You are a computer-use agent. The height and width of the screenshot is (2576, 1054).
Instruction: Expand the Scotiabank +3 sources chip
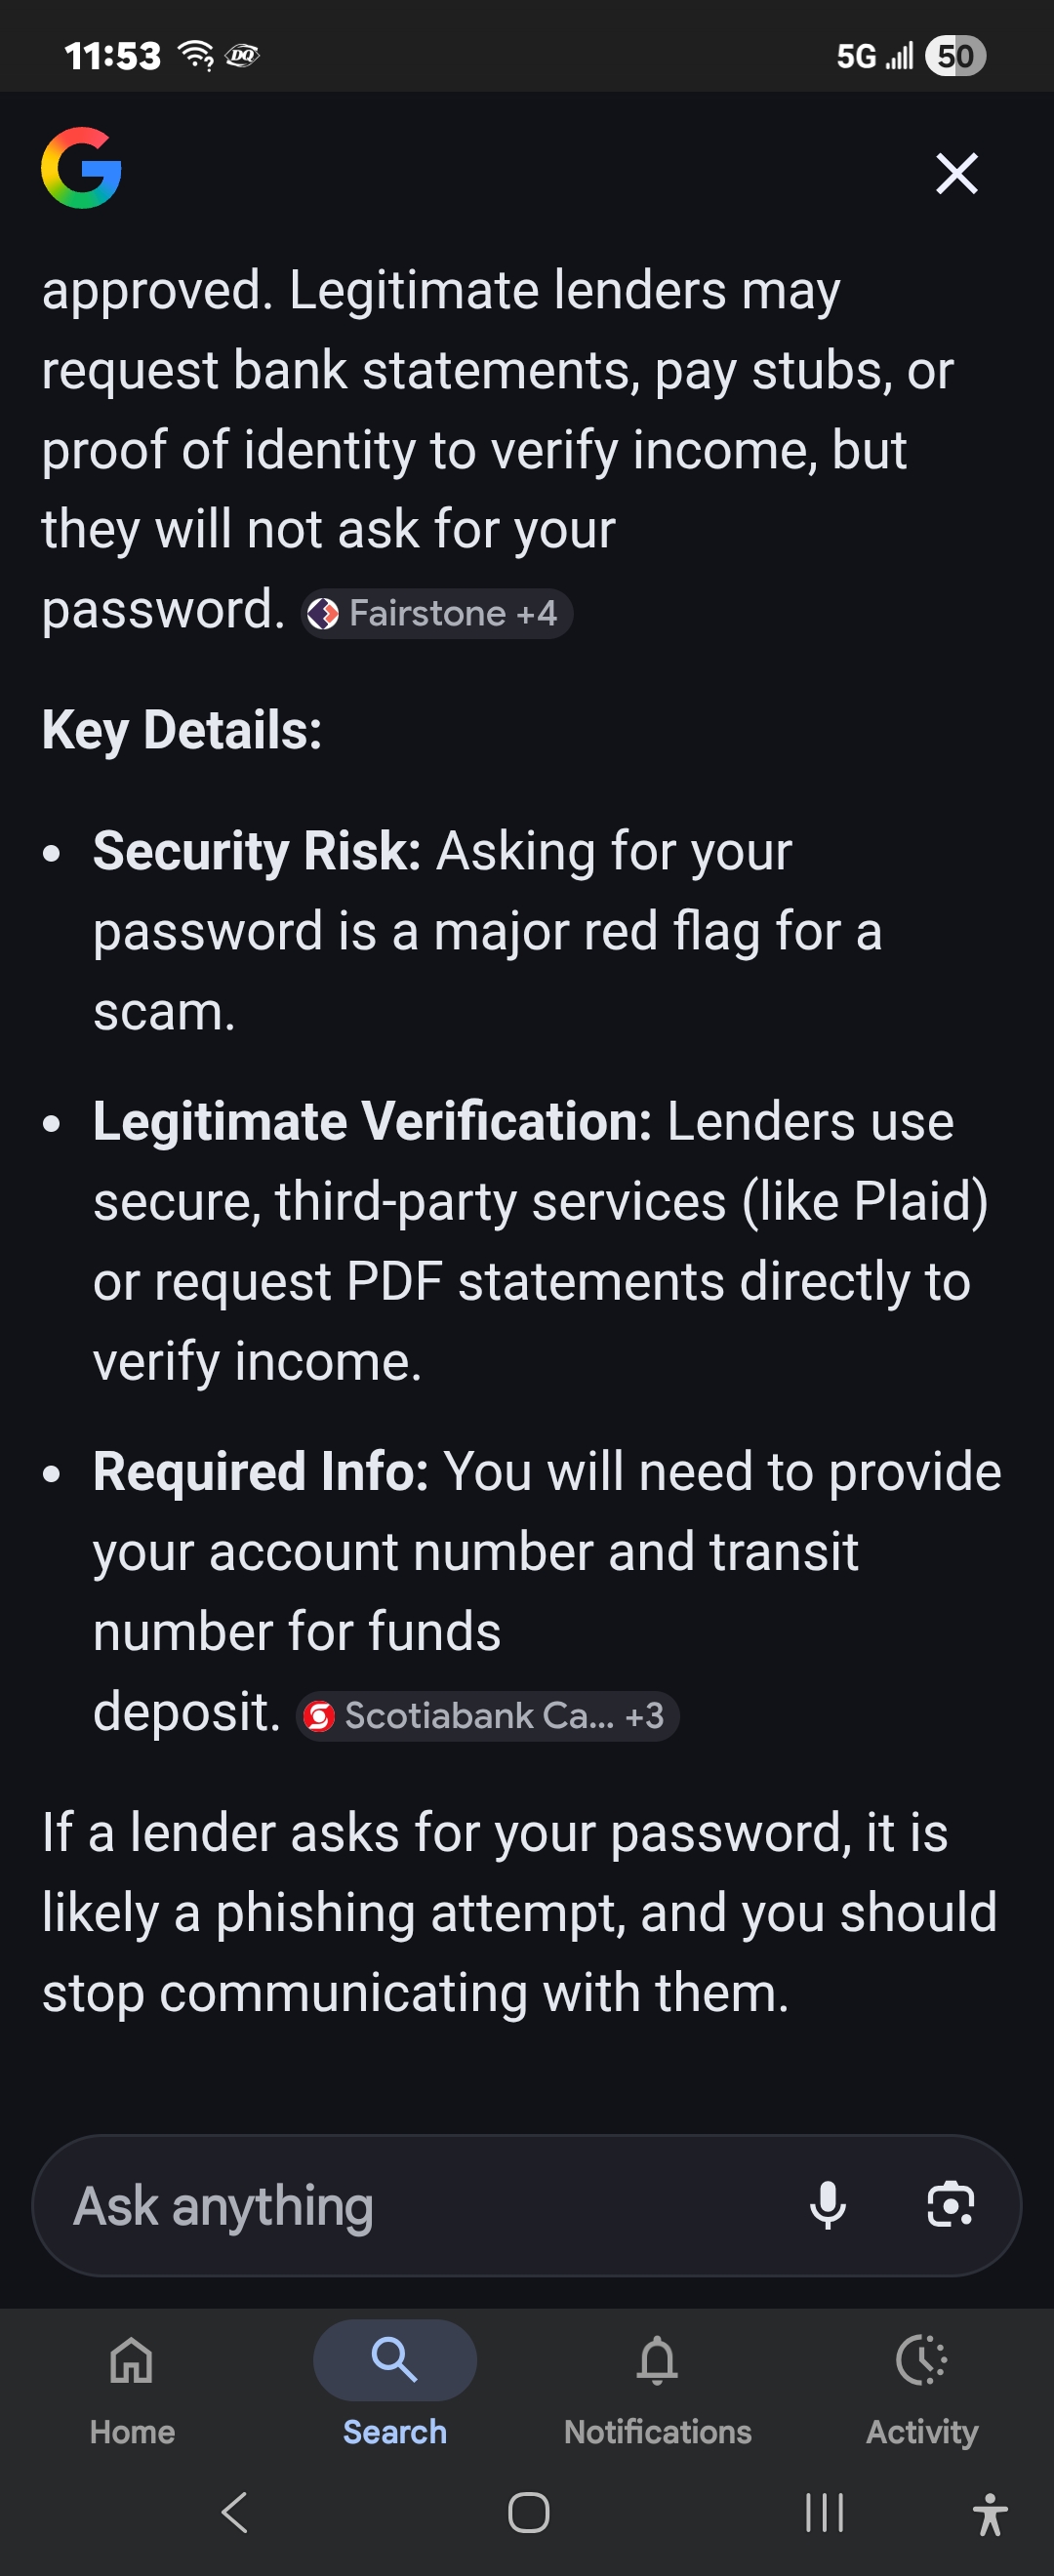tap(488, 1716)
